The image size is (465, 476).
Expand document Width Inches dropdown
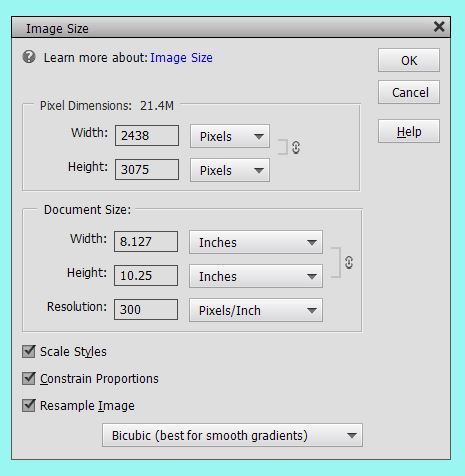pyautogui.click(x=256, y=242)
